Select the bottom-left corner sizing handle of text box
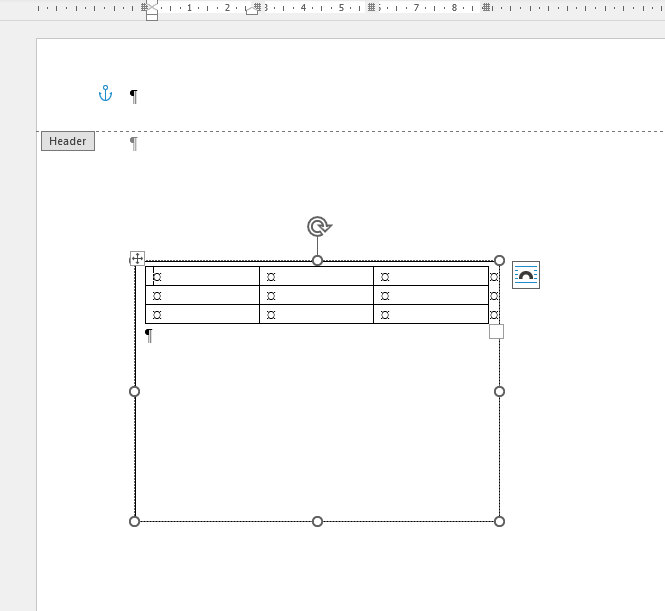Screen dimensions: 665x611 134,522
